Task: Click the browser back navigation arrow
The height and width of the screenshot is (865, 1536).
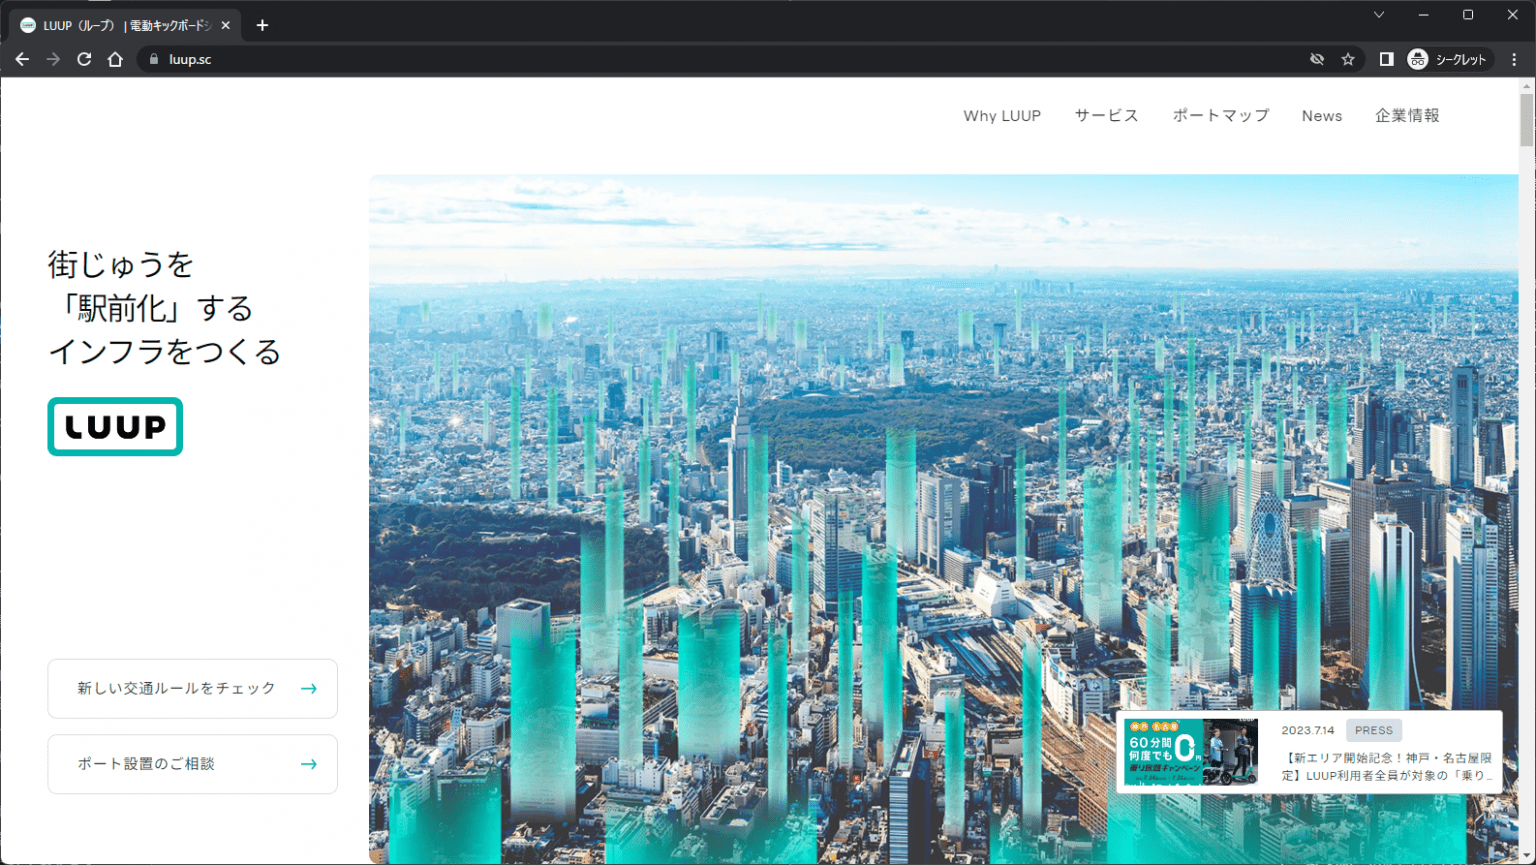Action: point(22,59)
